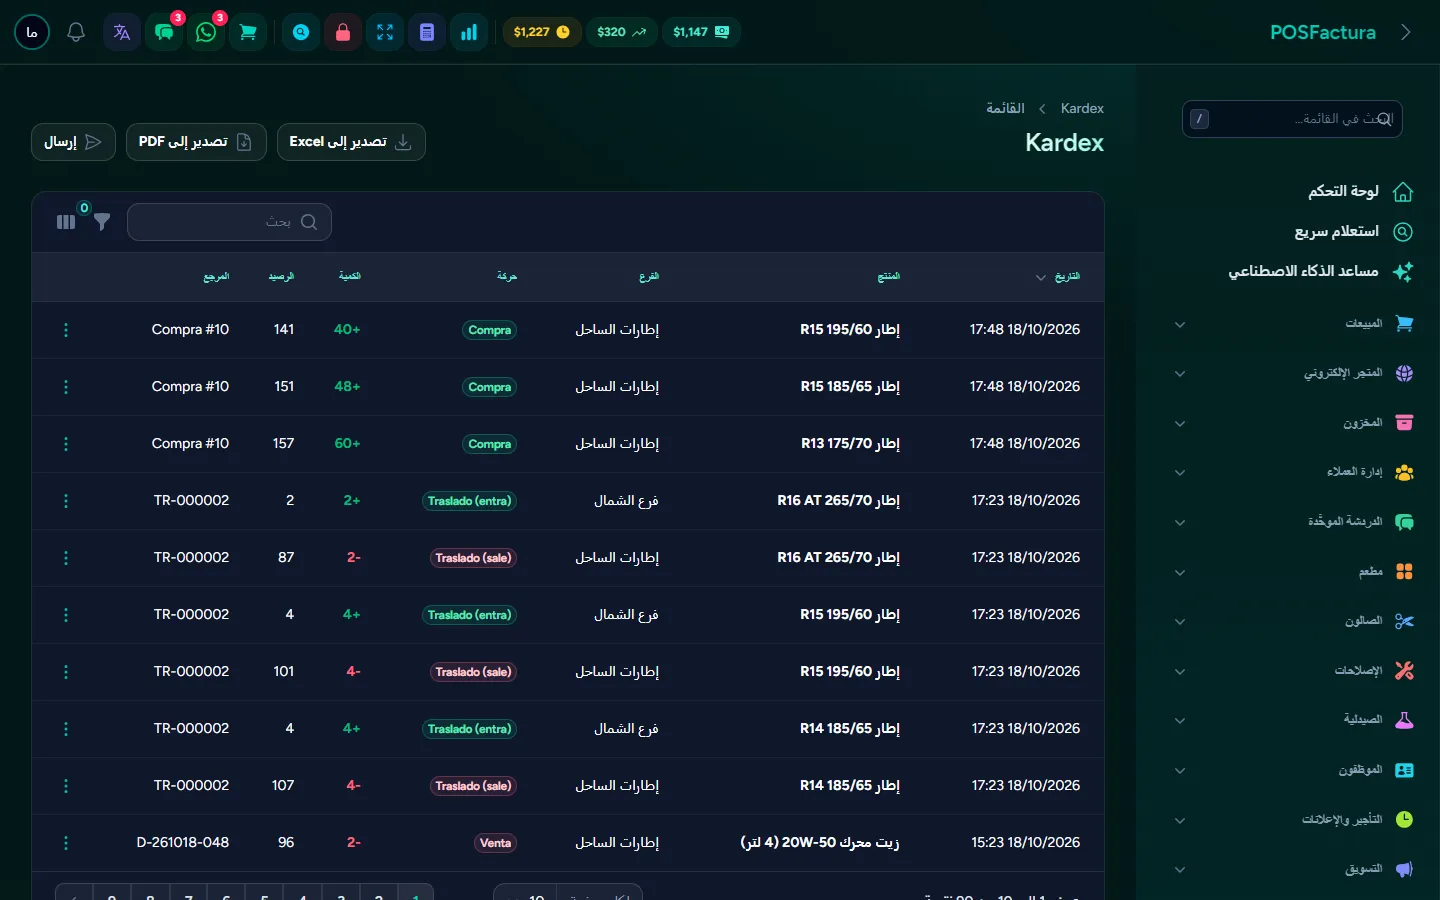This screenshot has width=1440, height=900.
Task: Open the calculator icon
Action: [427, 32]
